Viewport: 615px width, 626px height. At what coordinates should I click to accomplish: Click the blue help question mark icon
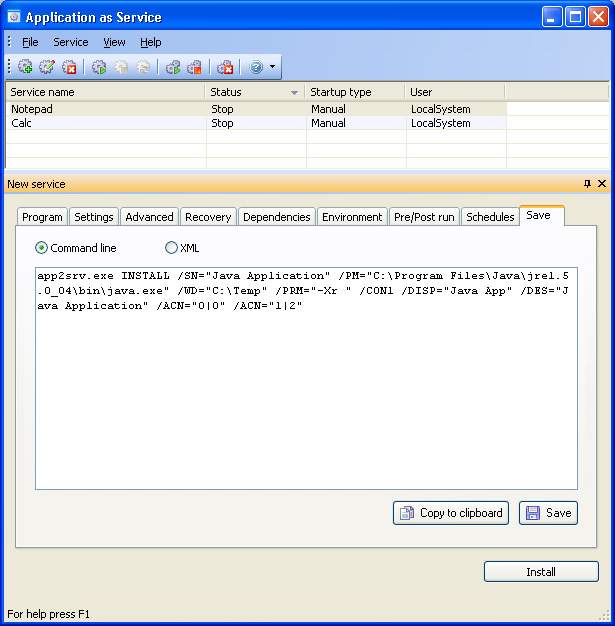coord(256,67)
